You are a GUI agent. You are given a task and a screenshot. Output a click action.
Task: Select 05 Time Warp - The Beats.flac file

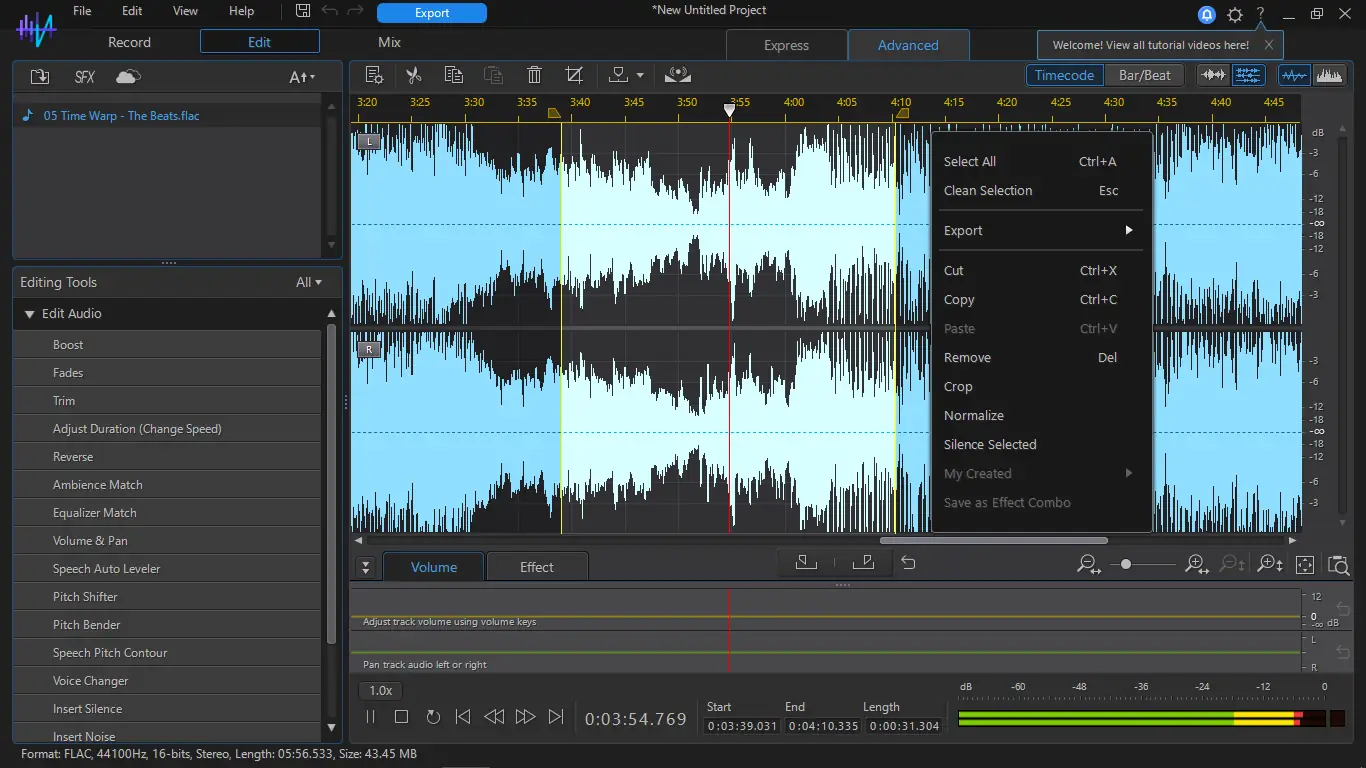[121, 116]
